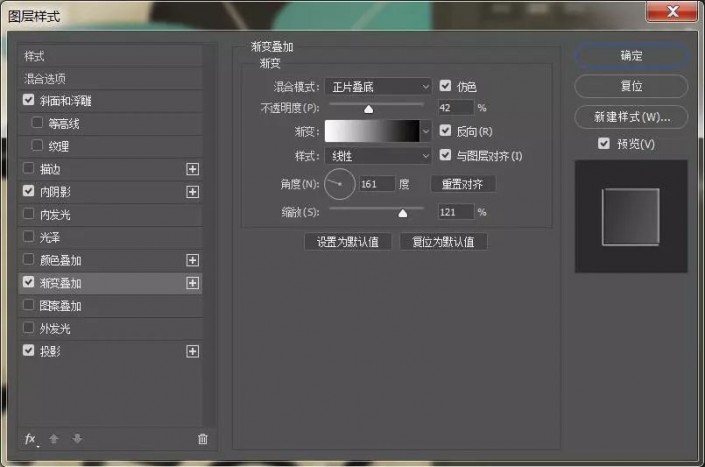Click 新建样式(W)... button
This screenshot has height=467, width=705.
[631, 117]
